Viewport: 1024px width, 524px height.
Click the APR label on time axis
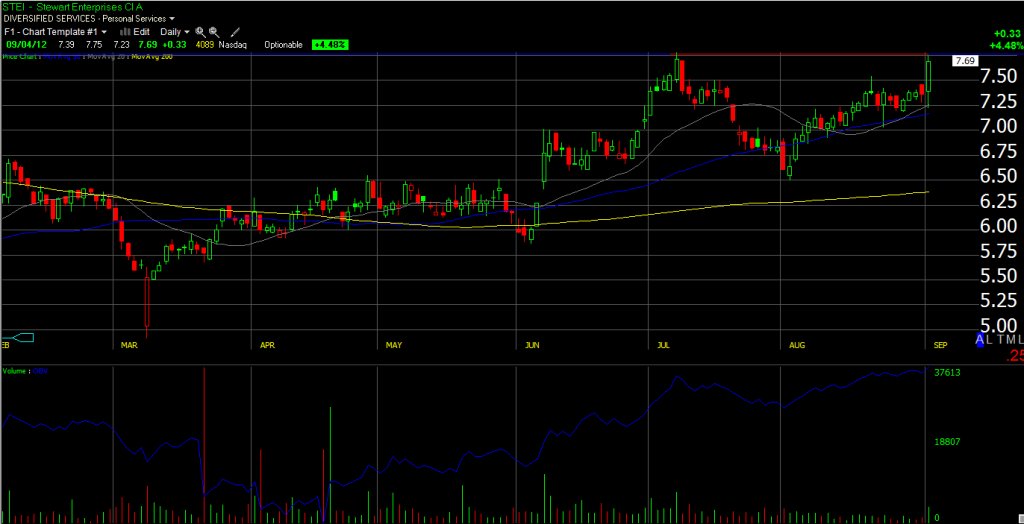(x=266, y=344)
